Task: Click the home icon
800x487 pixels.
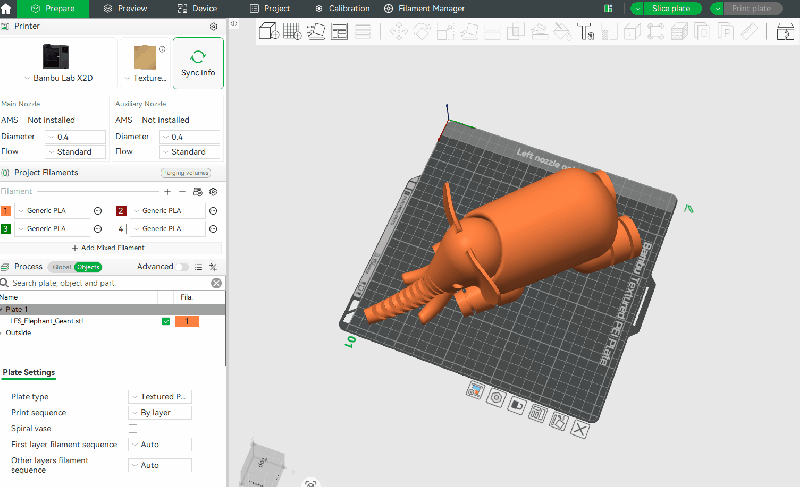Action: point(6,9)
